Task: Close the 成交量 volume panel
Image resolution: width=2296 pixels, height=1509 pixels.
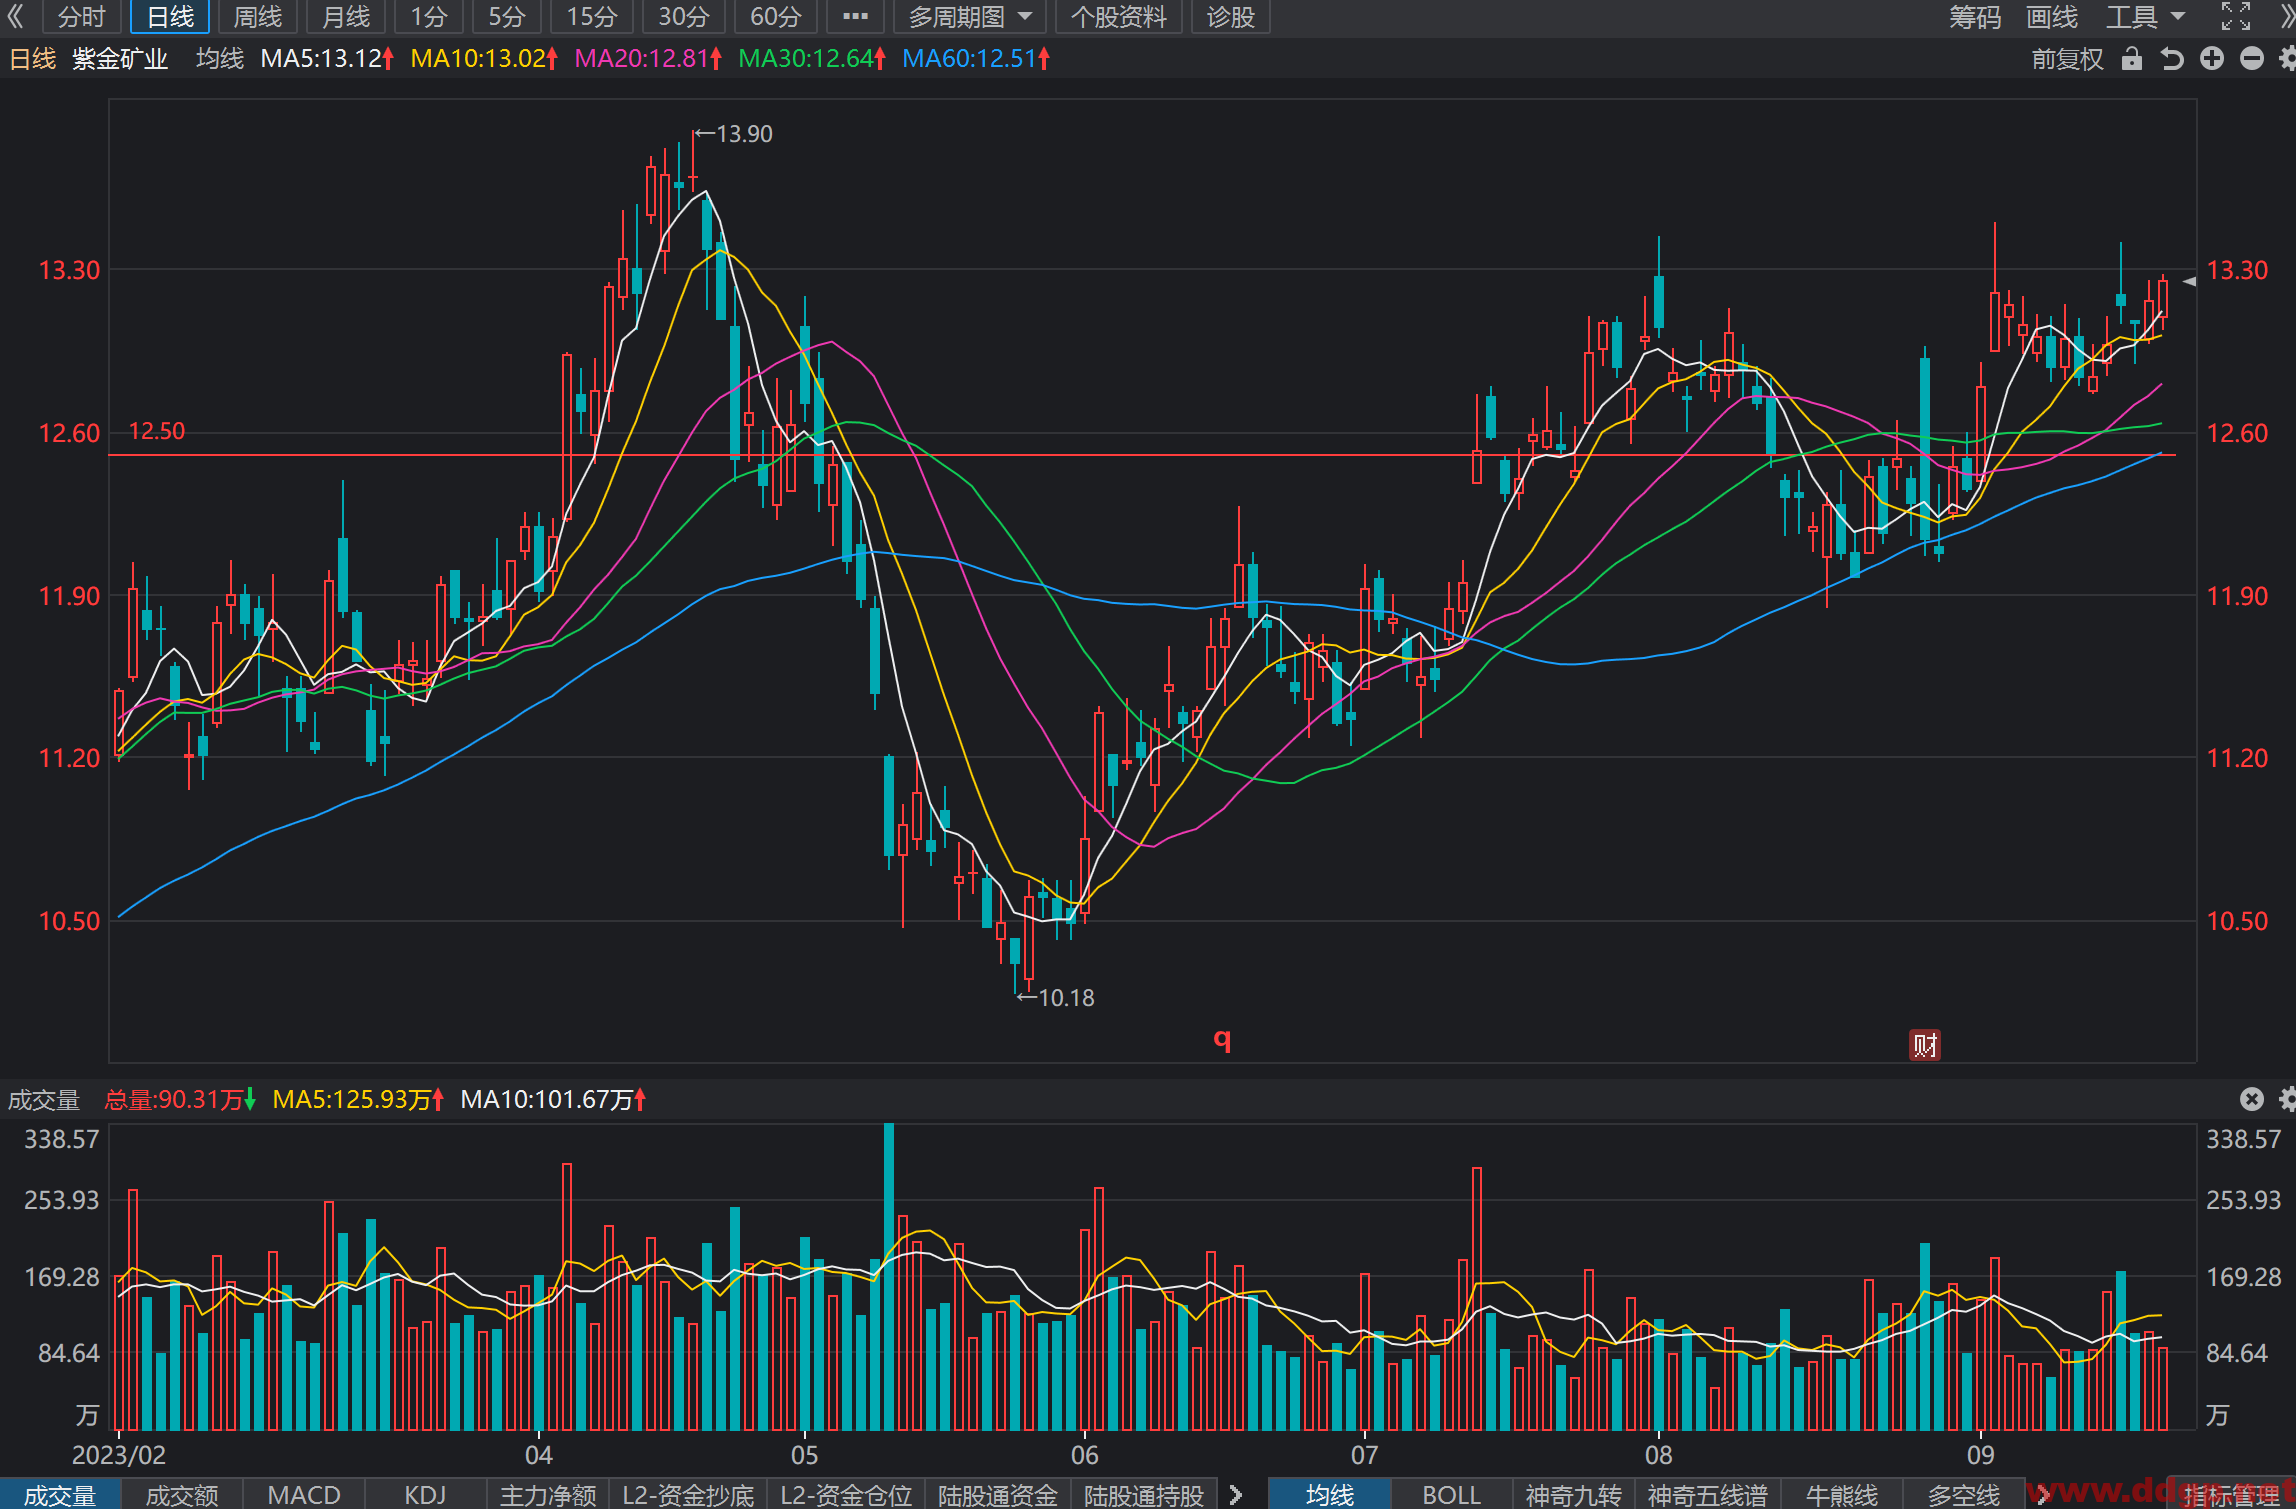Action: coord(2251,1099)
